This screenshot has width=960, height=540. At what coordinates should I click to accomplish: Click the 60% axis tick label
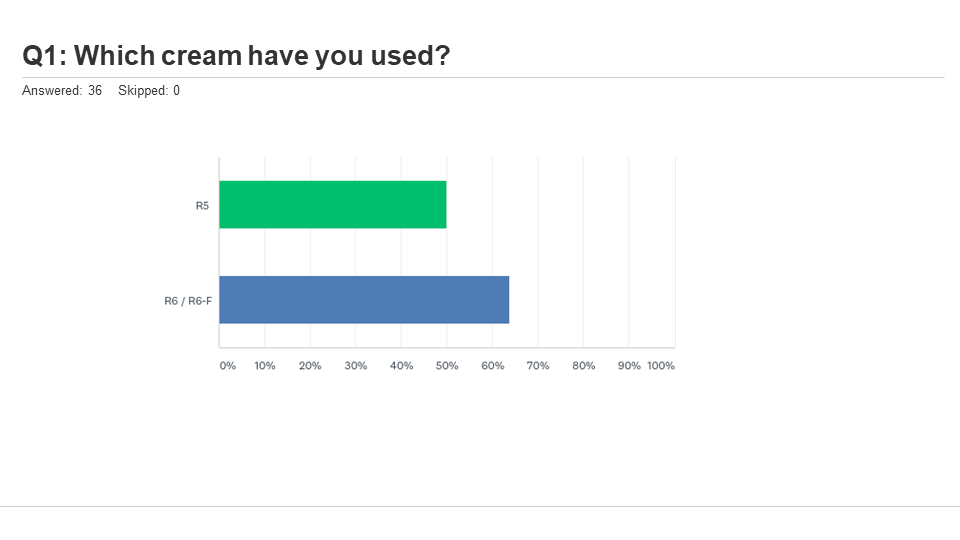click(493, 366)
